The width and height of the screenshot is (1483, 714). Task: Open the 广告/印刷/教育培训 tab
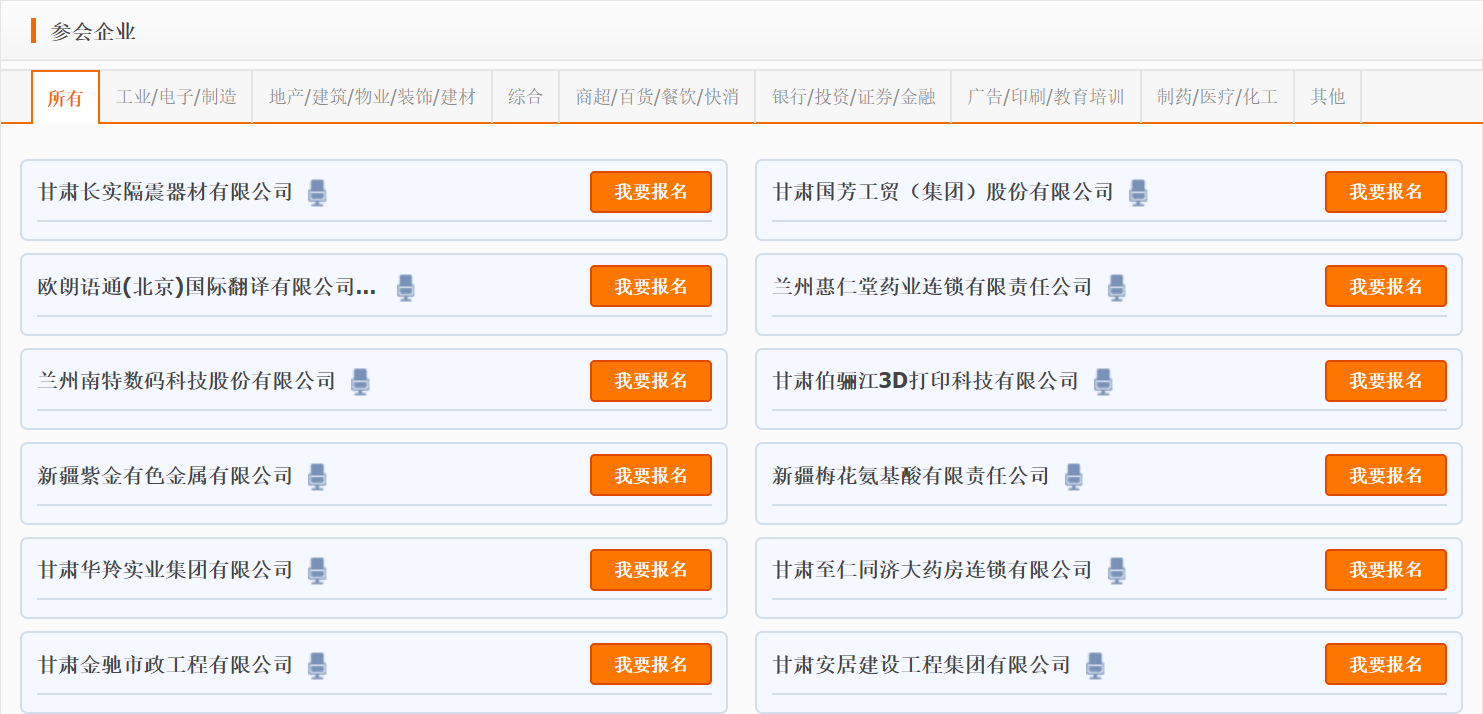click(1046, 97)
